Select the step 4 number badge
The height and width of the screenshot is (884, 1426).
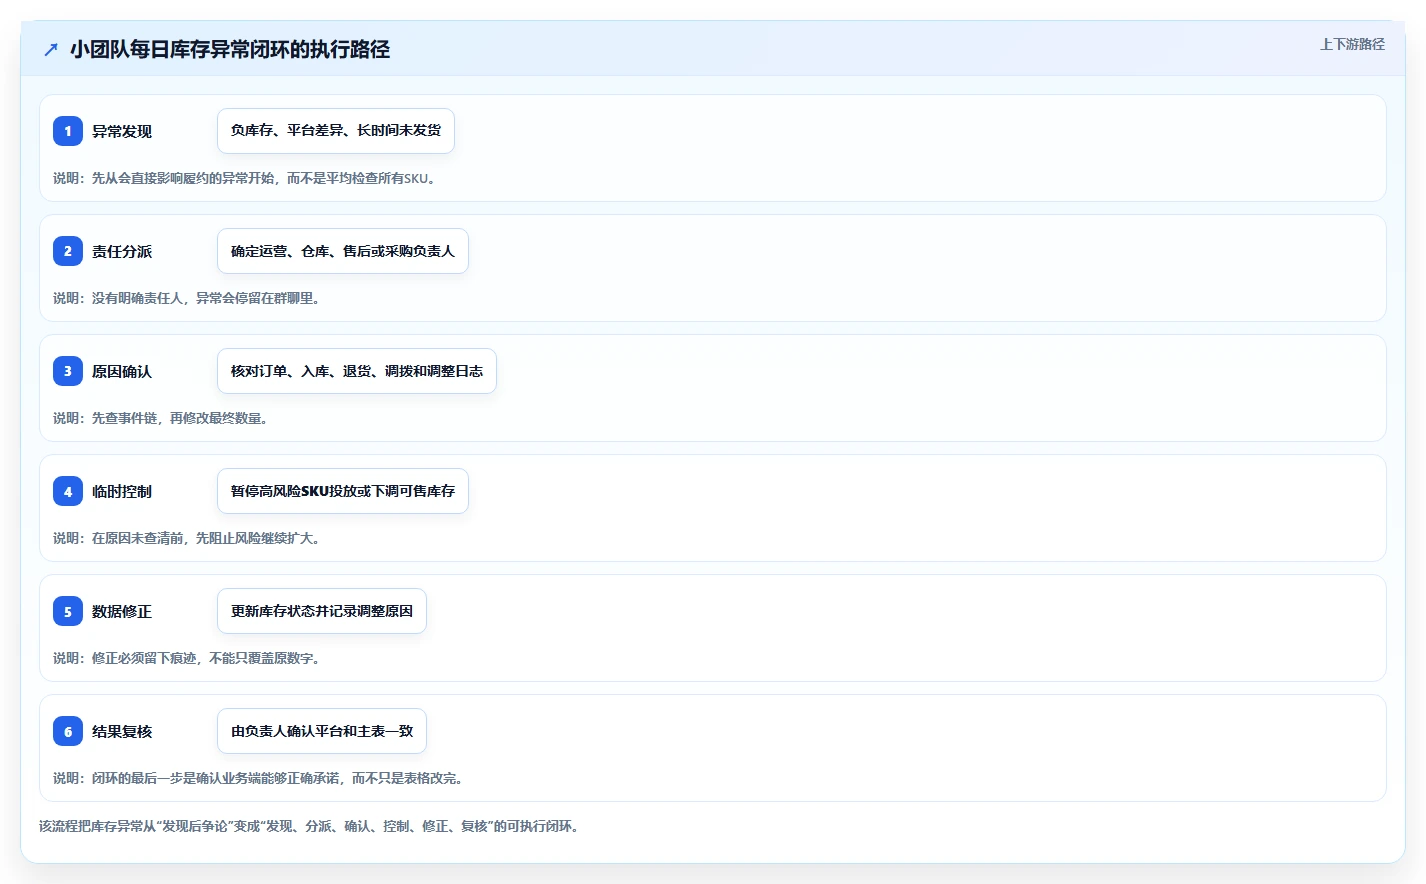click(68, 491)
